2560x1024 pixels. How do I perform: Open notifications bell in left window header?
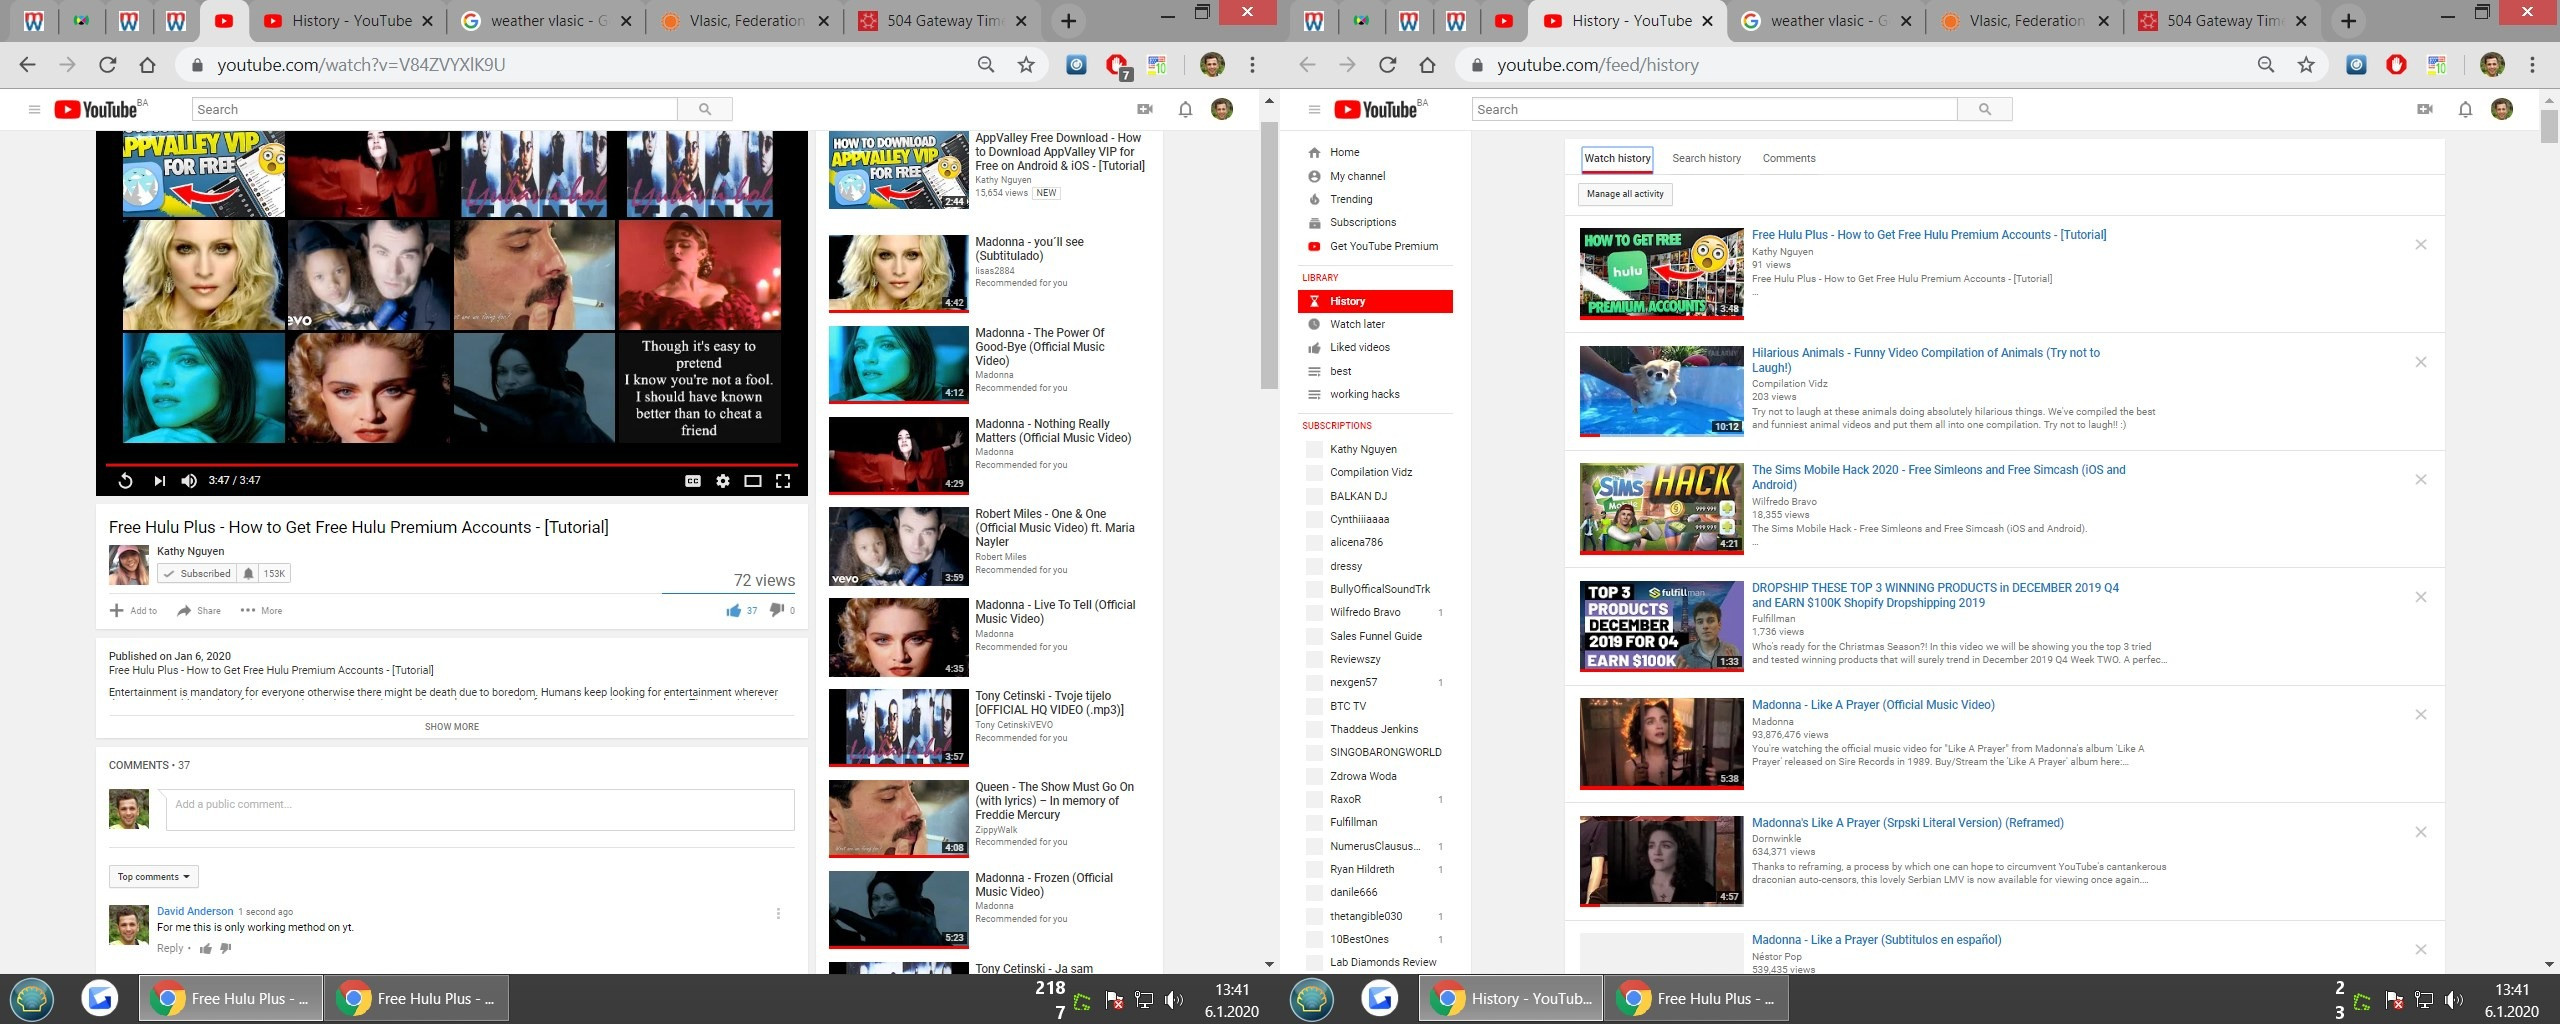(x=1185, y=109)
